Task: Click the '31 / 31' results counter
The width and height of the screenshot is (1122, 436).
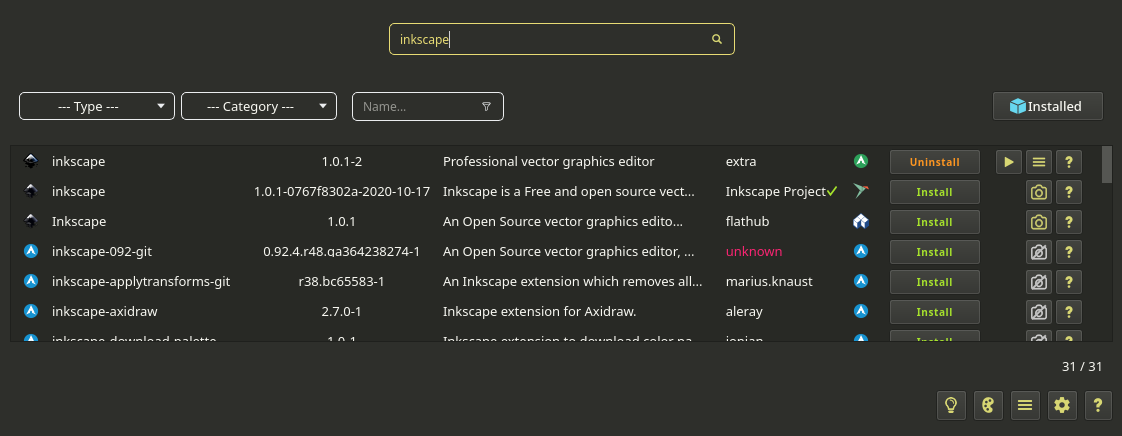Action: tap(1082, 367)
